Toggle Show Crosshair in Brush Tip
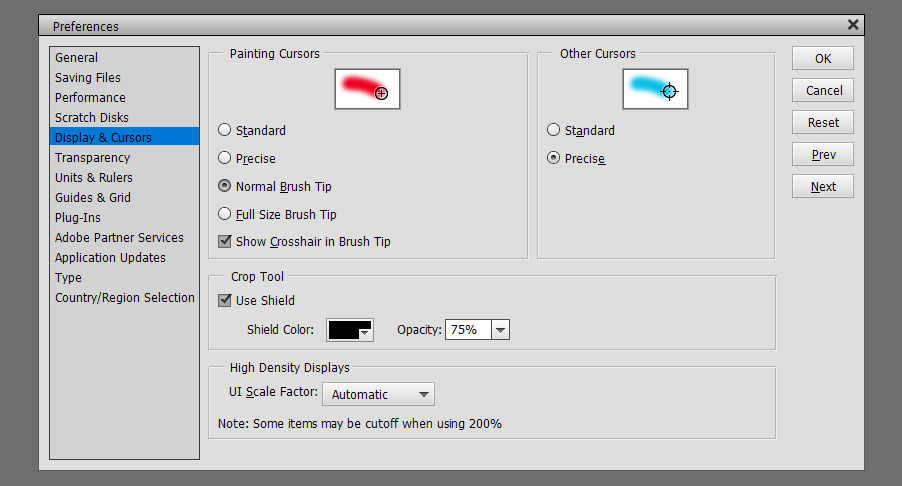This screenshot has height=486, width=902. click(x=224, y=242)
